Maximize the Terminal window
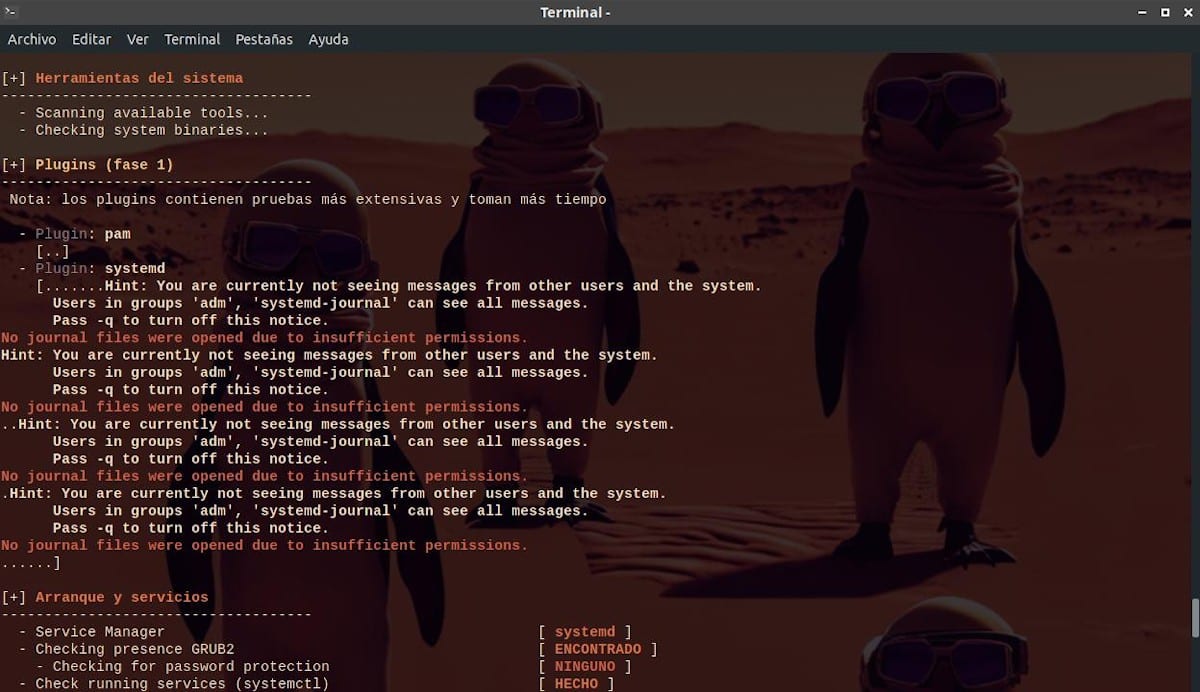The height and width of the screenshot is (692, 1200). tap(1165, 12)
